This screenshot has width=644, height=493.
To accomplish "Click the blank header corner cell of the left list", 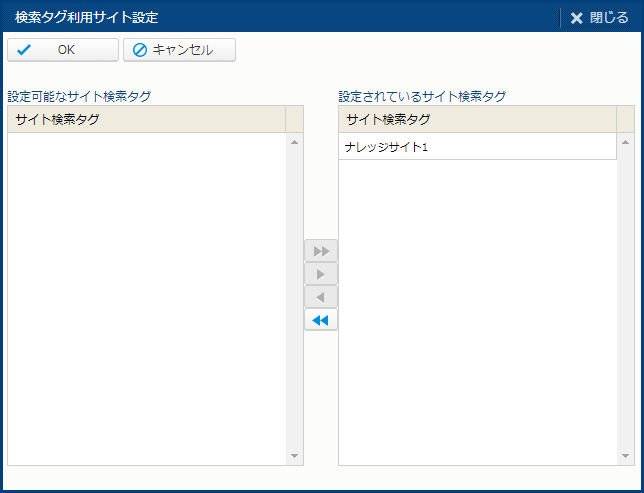I will click(294, 120).
